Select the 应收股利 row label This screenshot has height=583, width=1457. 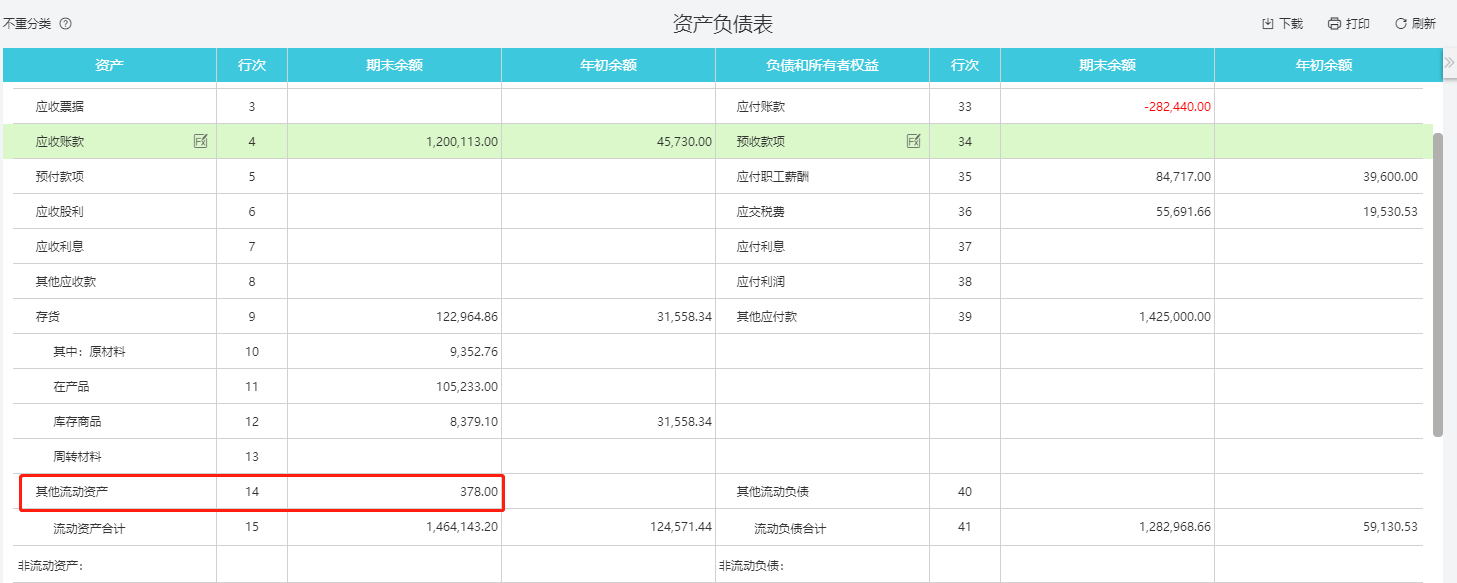click(x=60, y=211)
